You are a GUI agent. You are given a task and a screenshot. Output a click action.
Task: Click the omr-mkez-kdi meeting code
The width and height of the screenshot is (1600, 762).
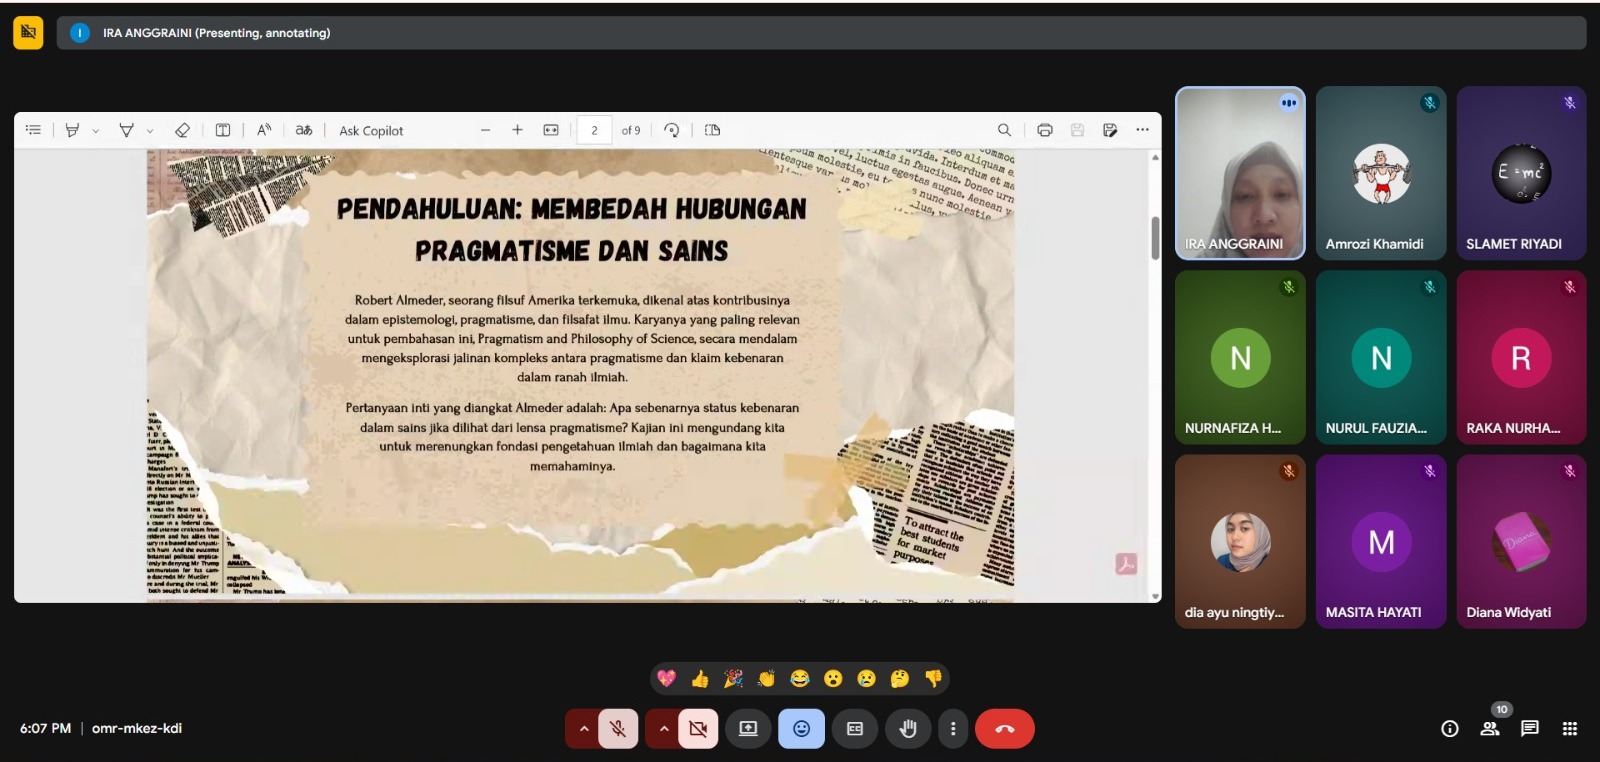tap(137, 729)
